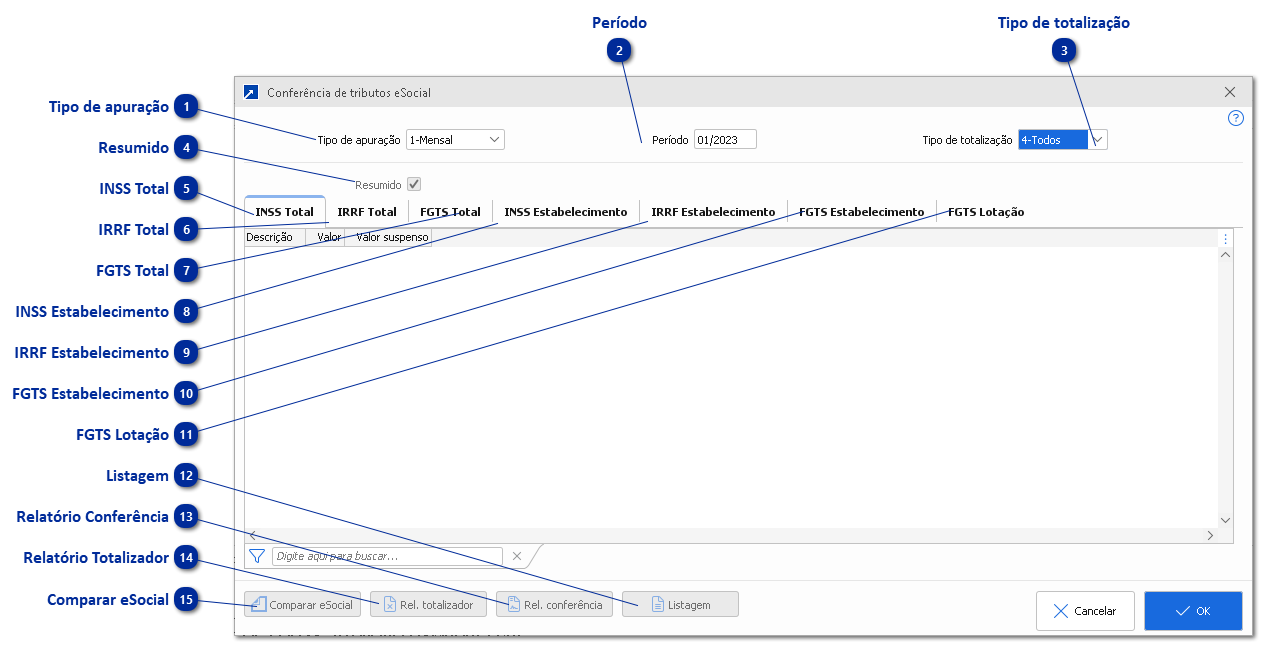Open the FGTS Estabelecimento tab
The width and height of the screenshot is (1276, 652).
tap(861, 212)
